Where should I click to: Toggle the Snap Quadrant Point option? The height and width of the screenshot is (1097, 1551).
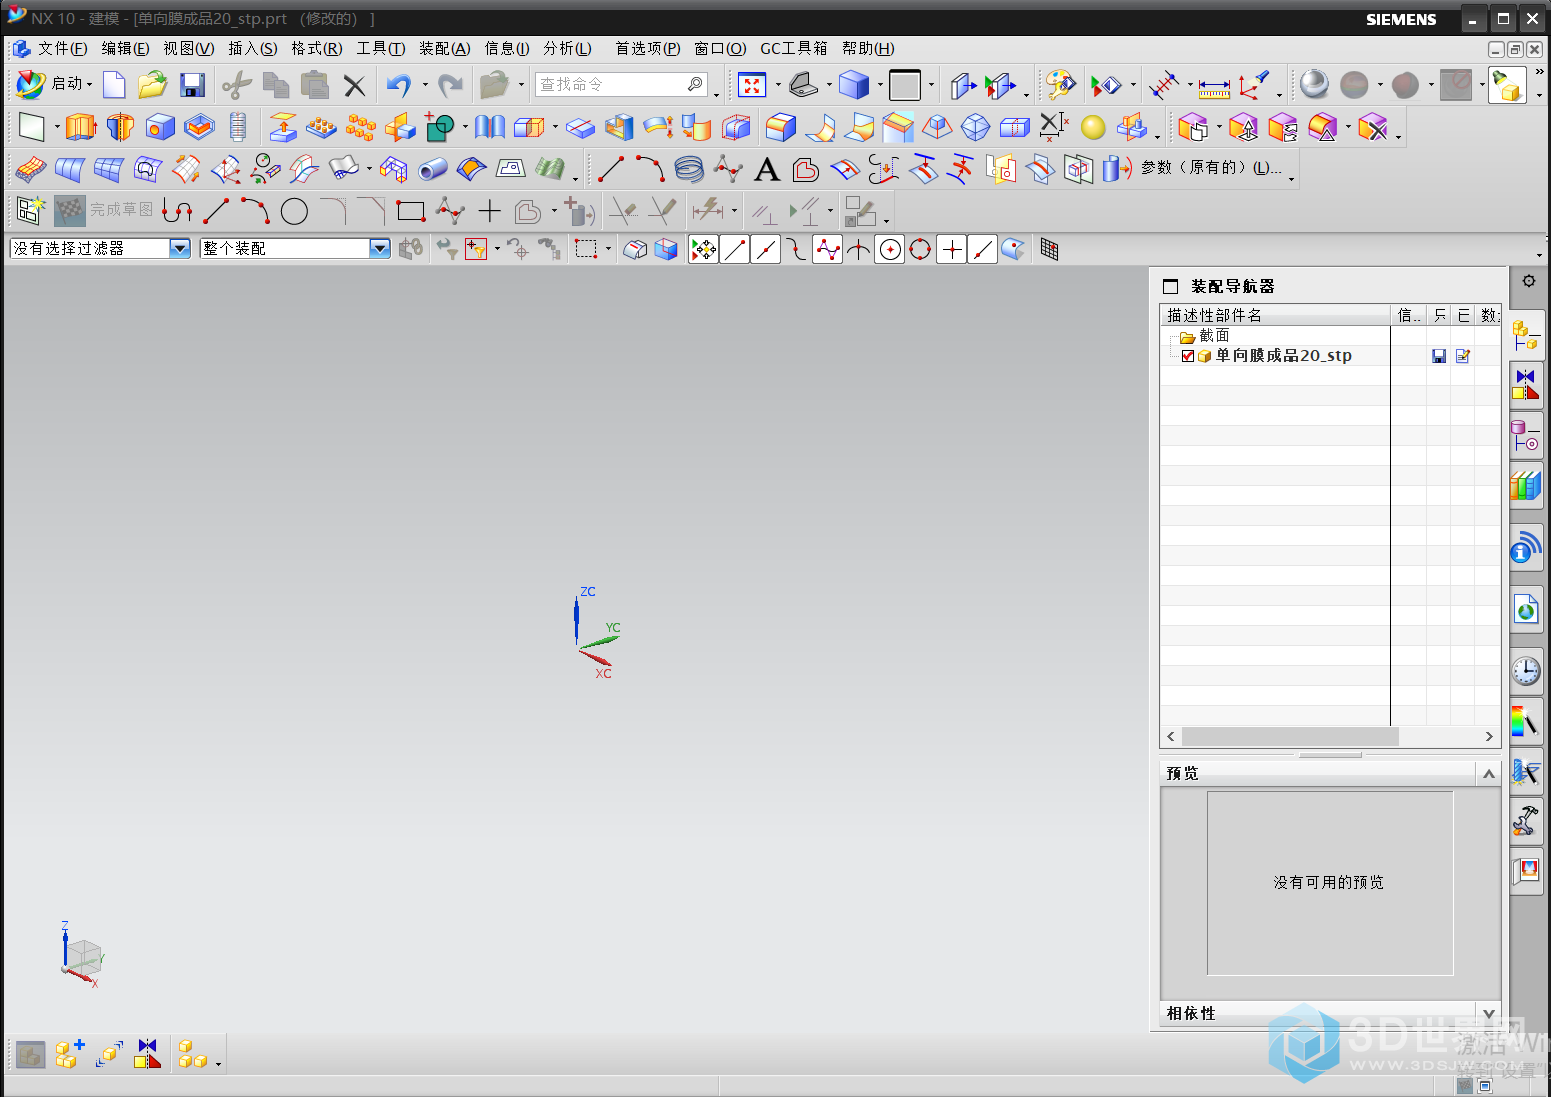pos(921,249)
